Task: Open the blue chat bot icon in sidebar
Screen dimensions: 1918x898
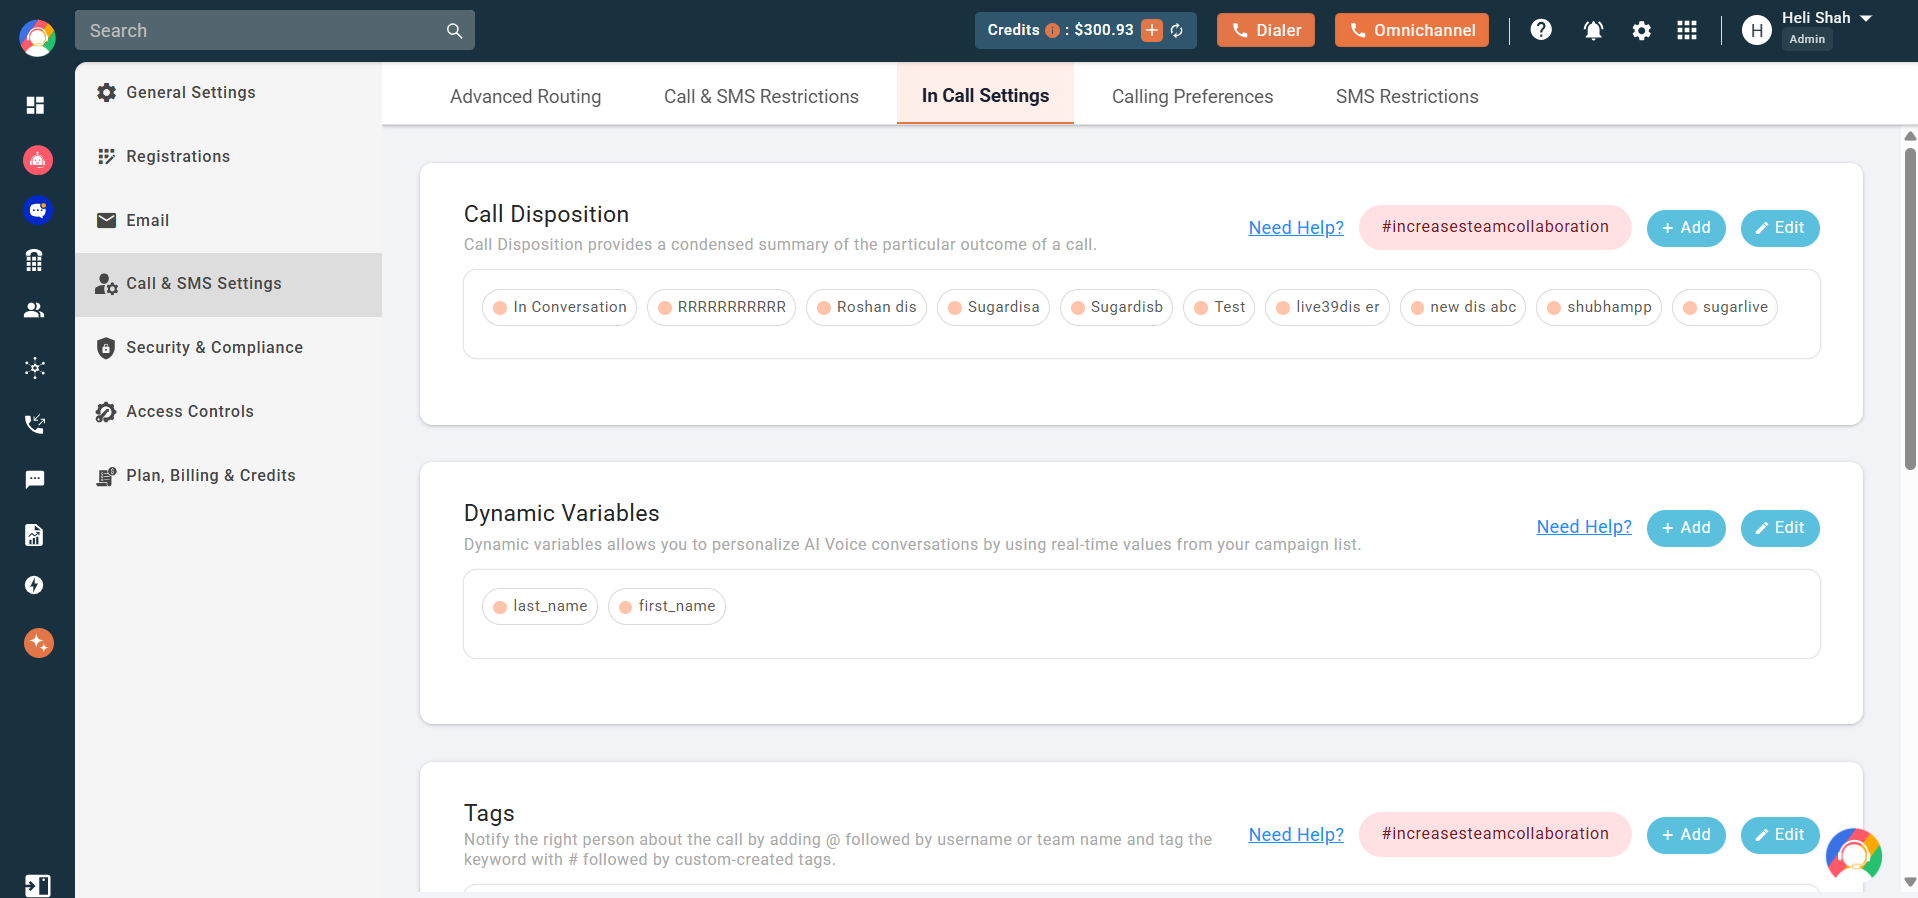Action: pyautogui.click(x=37, y=210)
